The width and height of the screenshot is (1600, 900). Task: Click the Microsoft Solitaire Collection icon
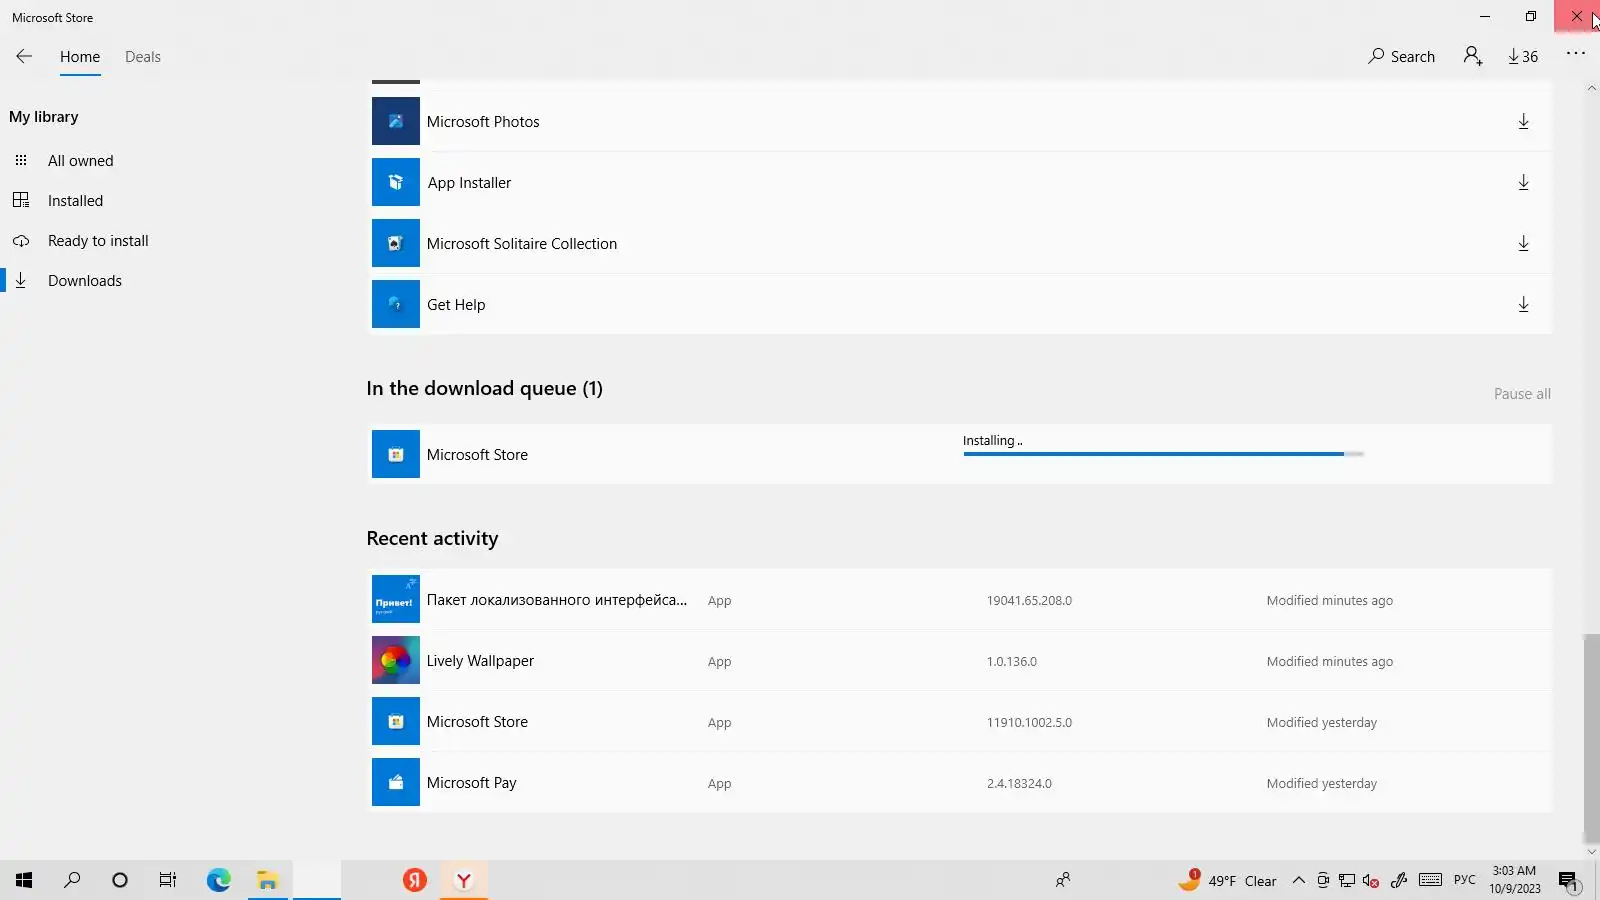tap(396, 243)
